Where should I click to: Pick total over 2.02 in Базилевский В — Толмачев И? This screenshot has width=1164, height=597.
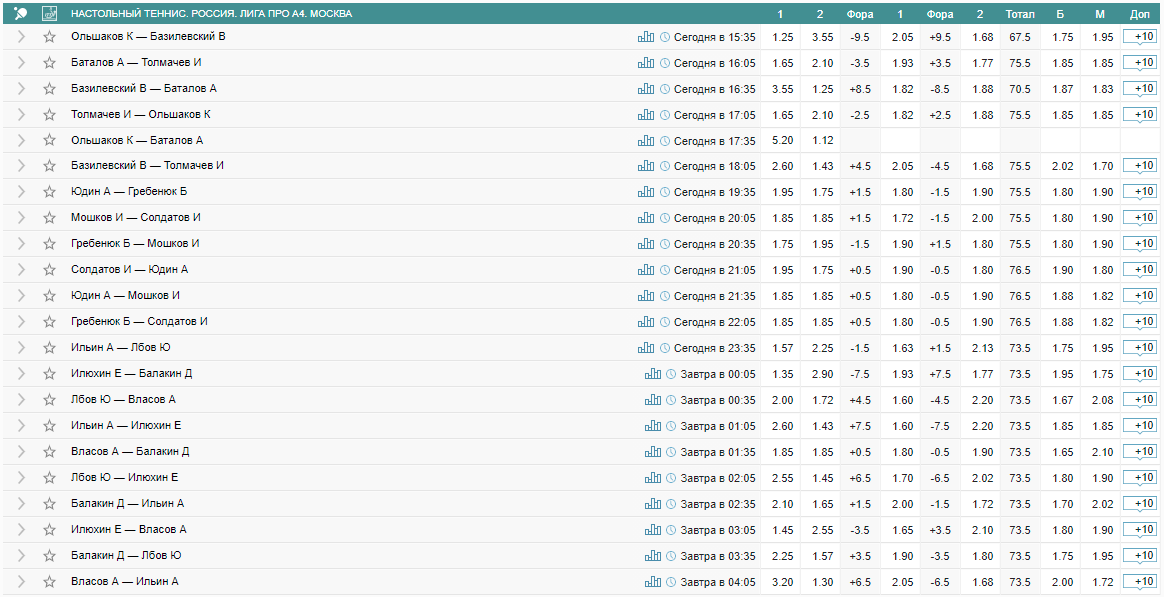(x=1062, y=166)
